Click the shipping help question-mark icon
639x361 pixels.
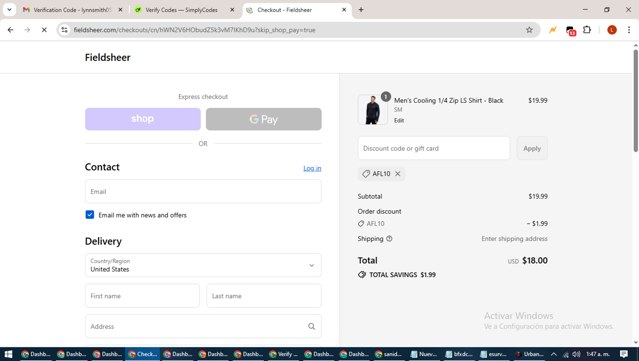[x=389, y=239]
